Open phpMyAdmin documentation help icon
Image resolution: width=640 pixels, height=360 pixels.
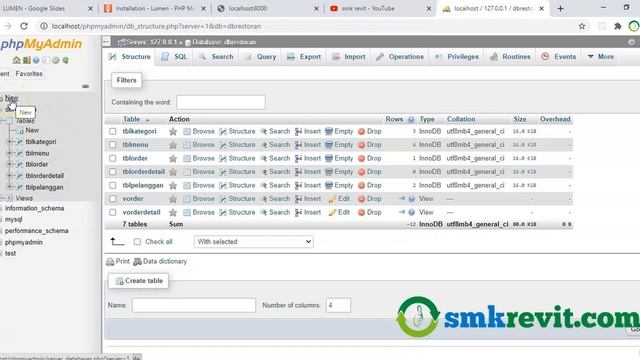pyautogui.click(x=36, y=60)
